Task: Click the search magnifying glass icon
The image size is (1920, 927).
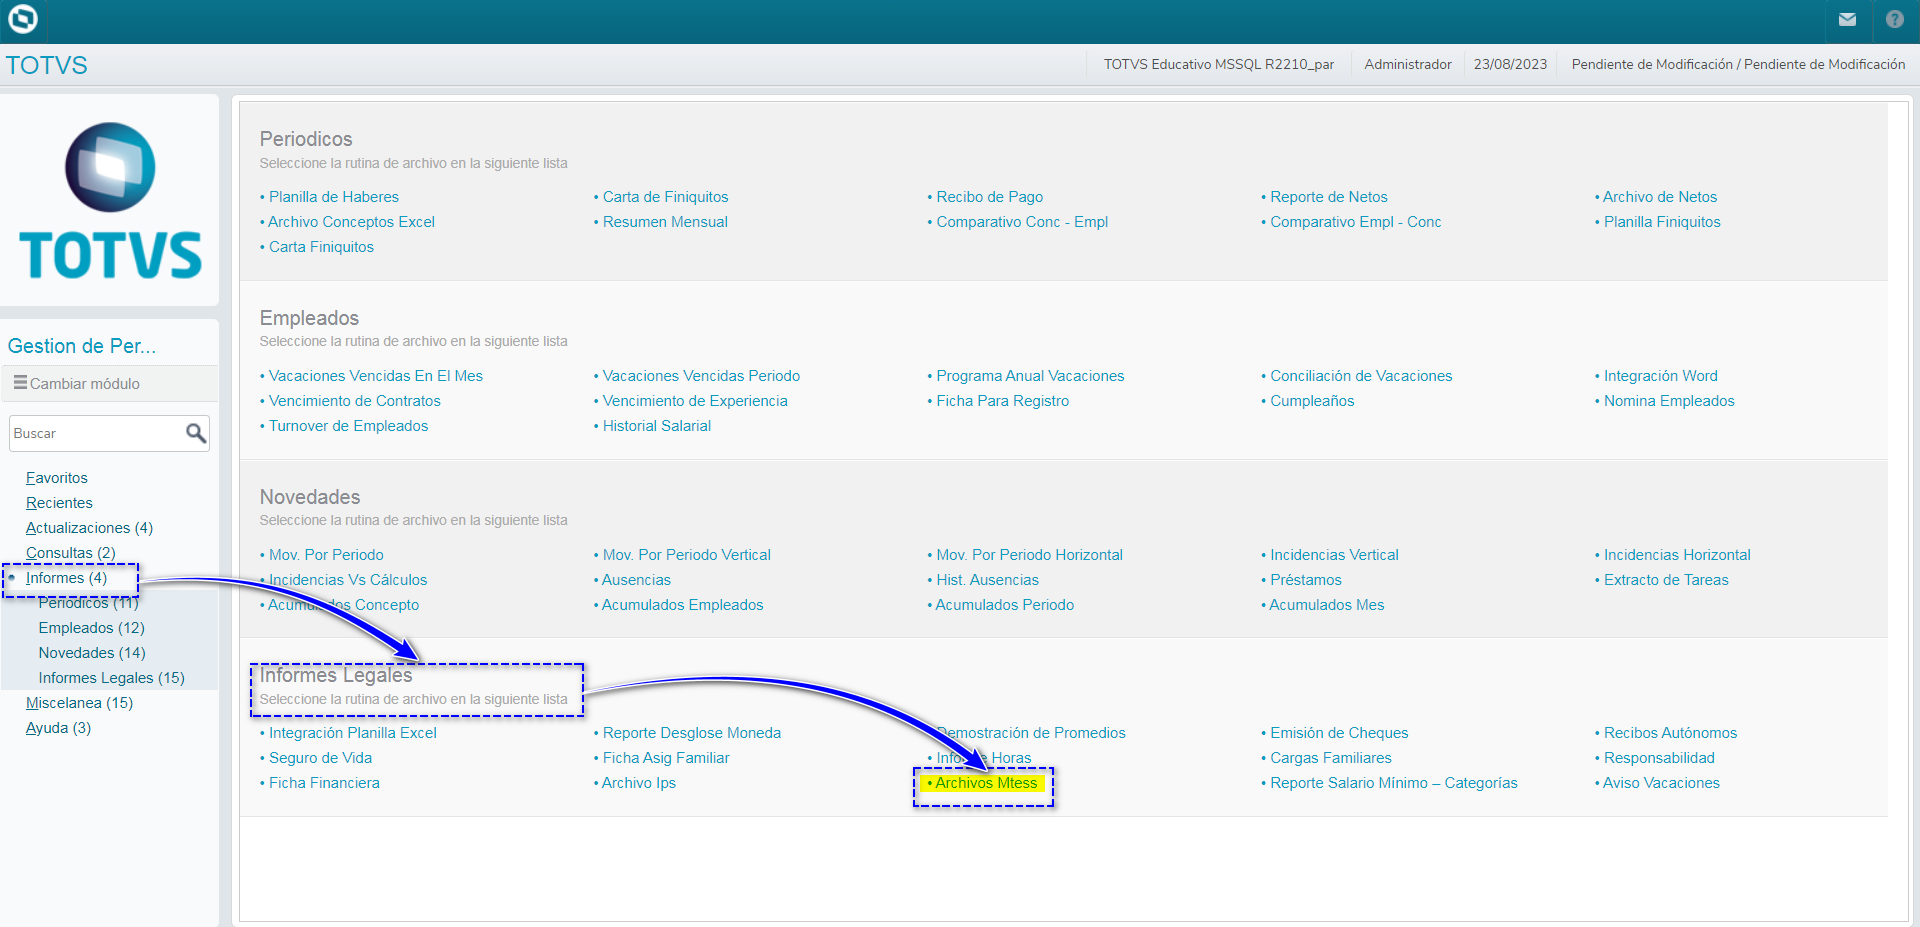Action: (x=195, y=433)
